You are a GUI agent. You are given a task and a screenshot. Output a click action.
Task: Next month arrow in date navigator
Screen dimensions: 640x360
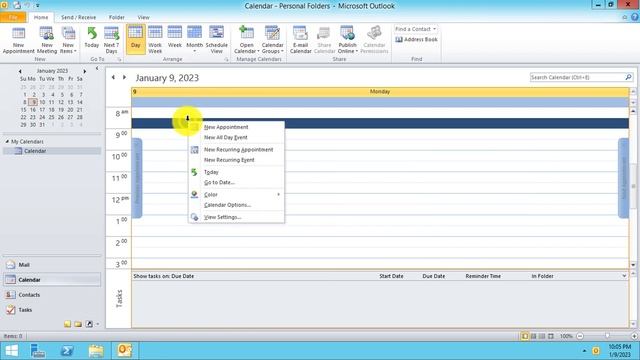click(84, 71)
